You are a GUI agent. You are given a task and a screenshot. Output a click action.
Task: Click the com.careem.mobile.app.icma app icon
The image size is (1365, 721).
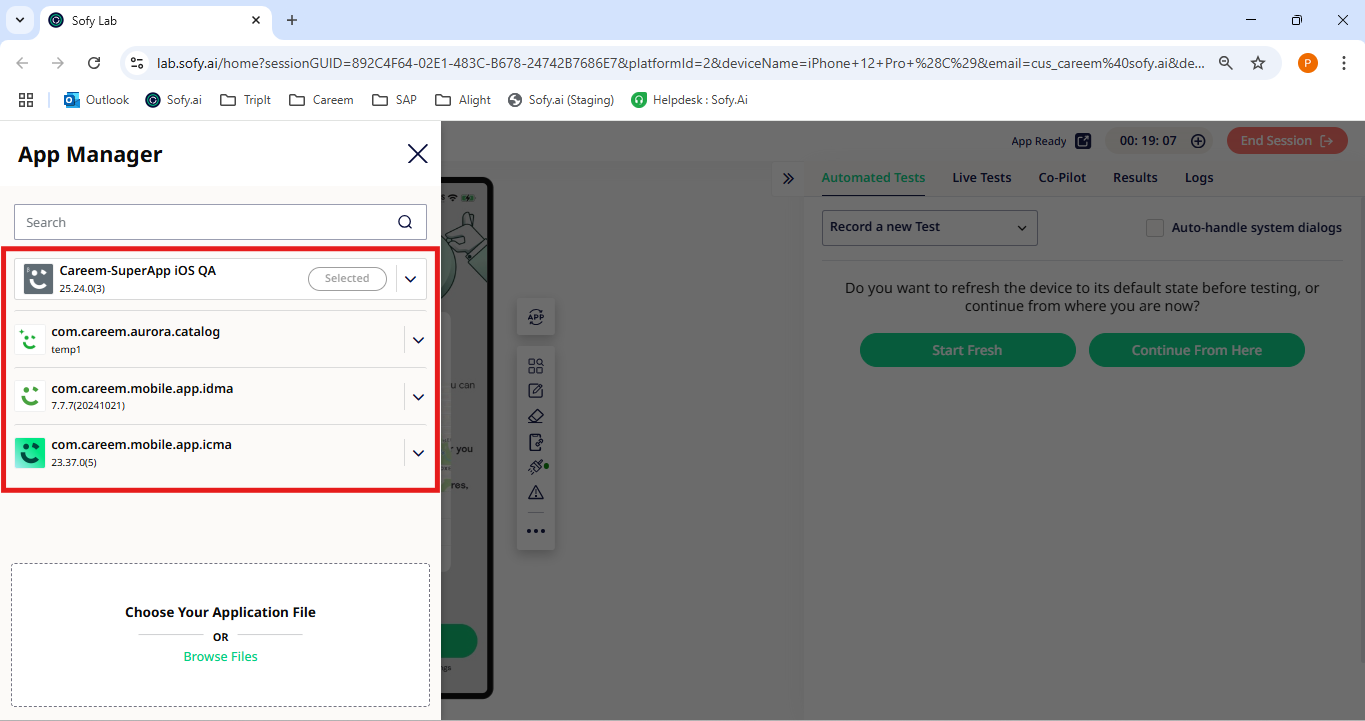click(x=30, y=453)
